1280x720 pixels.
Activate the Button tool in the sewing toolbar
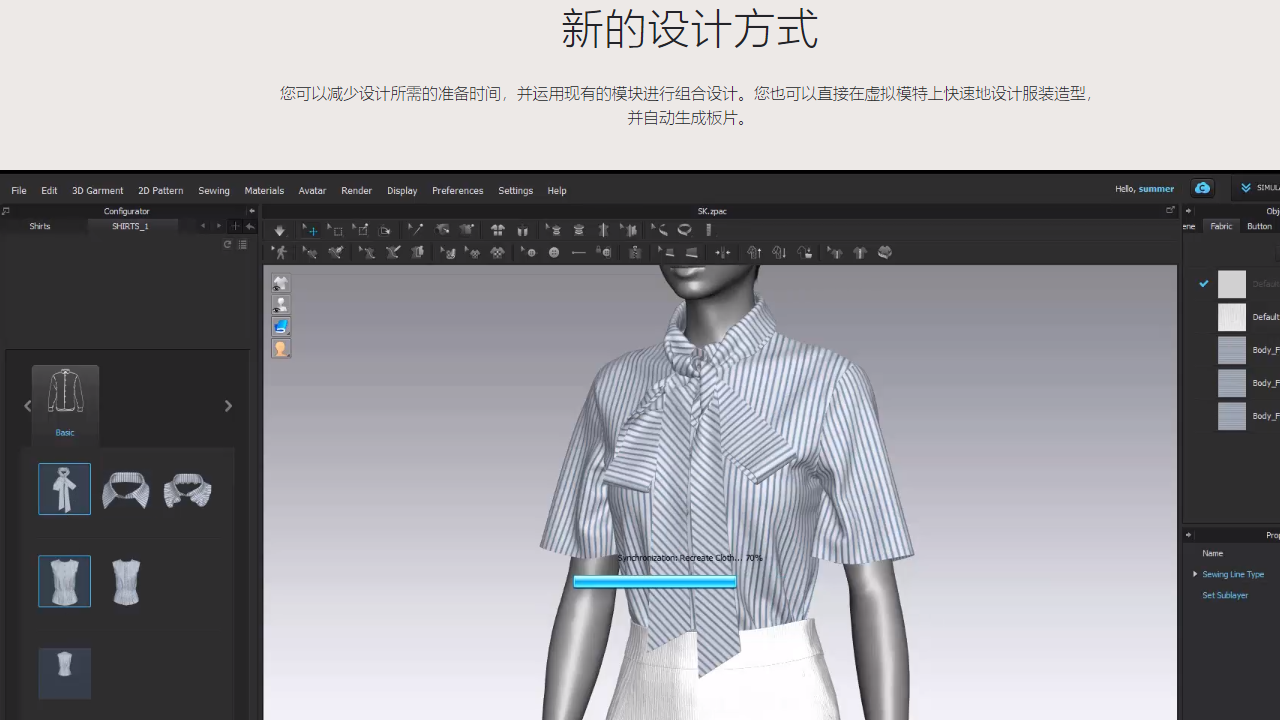[x=553, y=252]
